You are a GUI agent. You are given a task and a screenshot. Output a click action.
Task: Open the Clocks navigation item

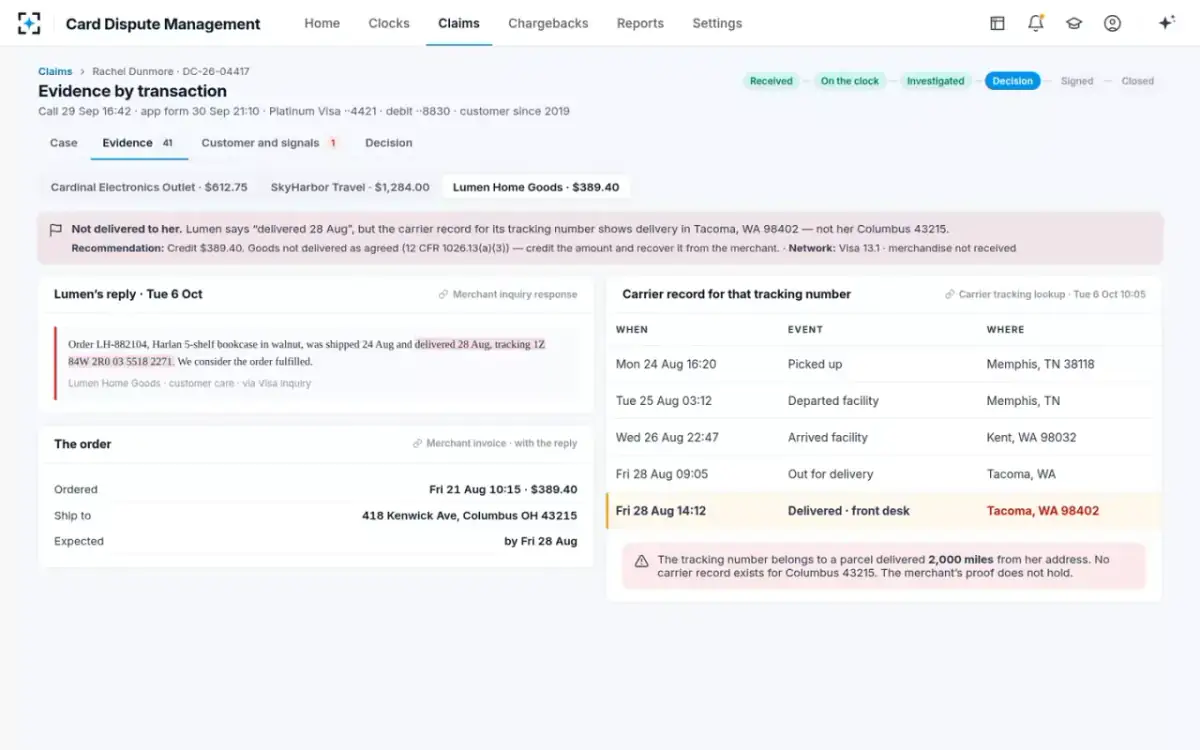click(x=389, y=23)
